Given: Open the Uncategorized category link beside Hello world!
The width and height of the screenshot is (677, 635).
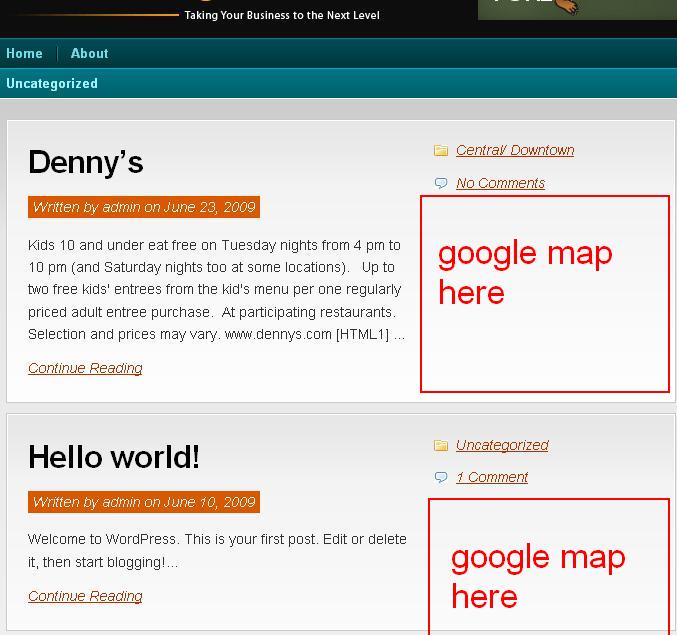Looking at the screenshot, I should [502, 445].
